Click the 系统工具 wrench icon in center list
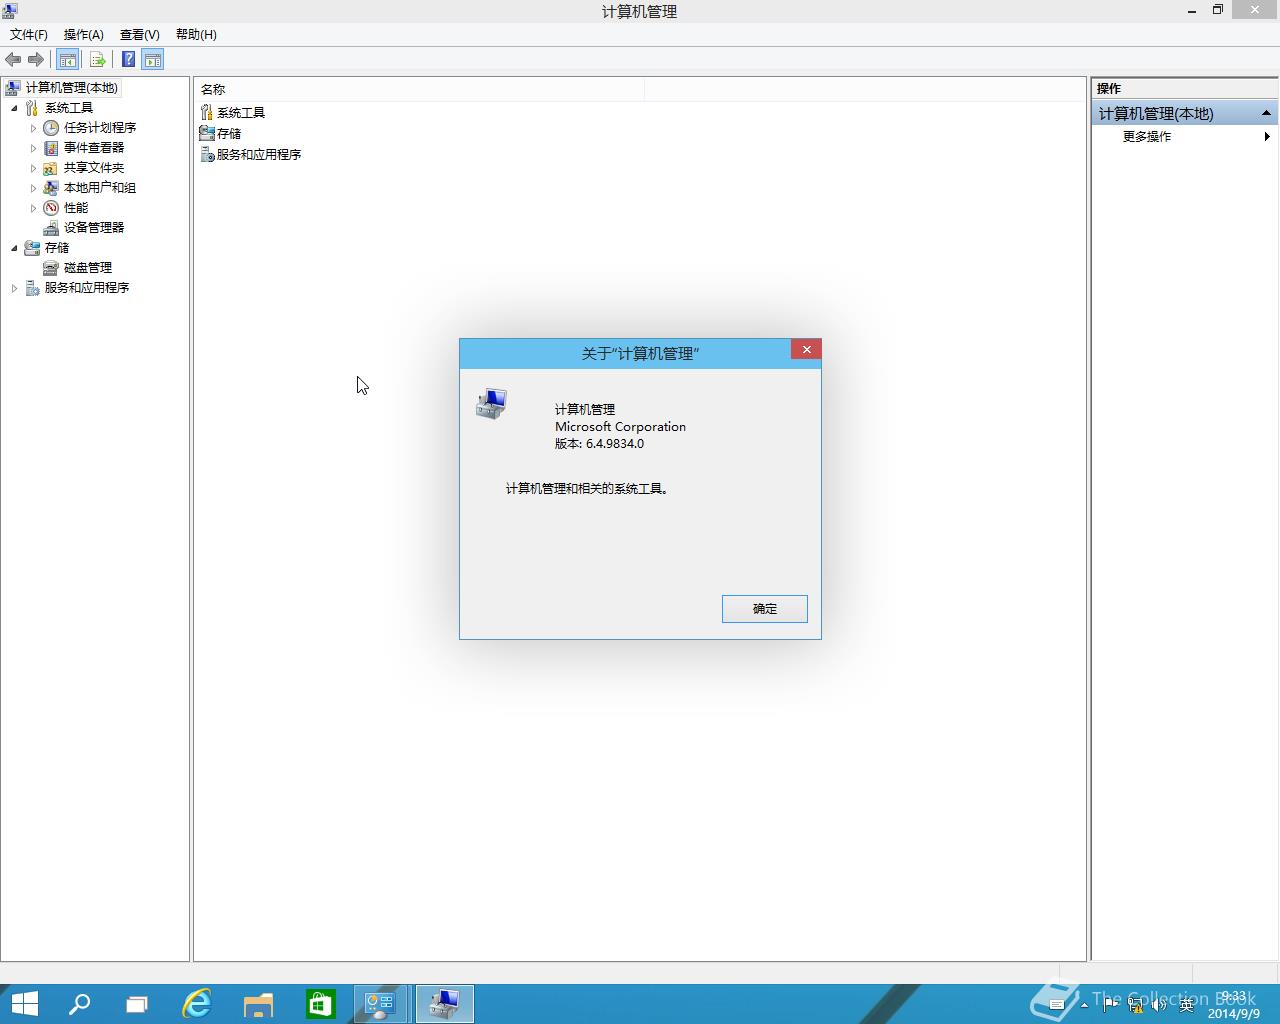This screenshot has height=1024, width=1280. [207, 113]
